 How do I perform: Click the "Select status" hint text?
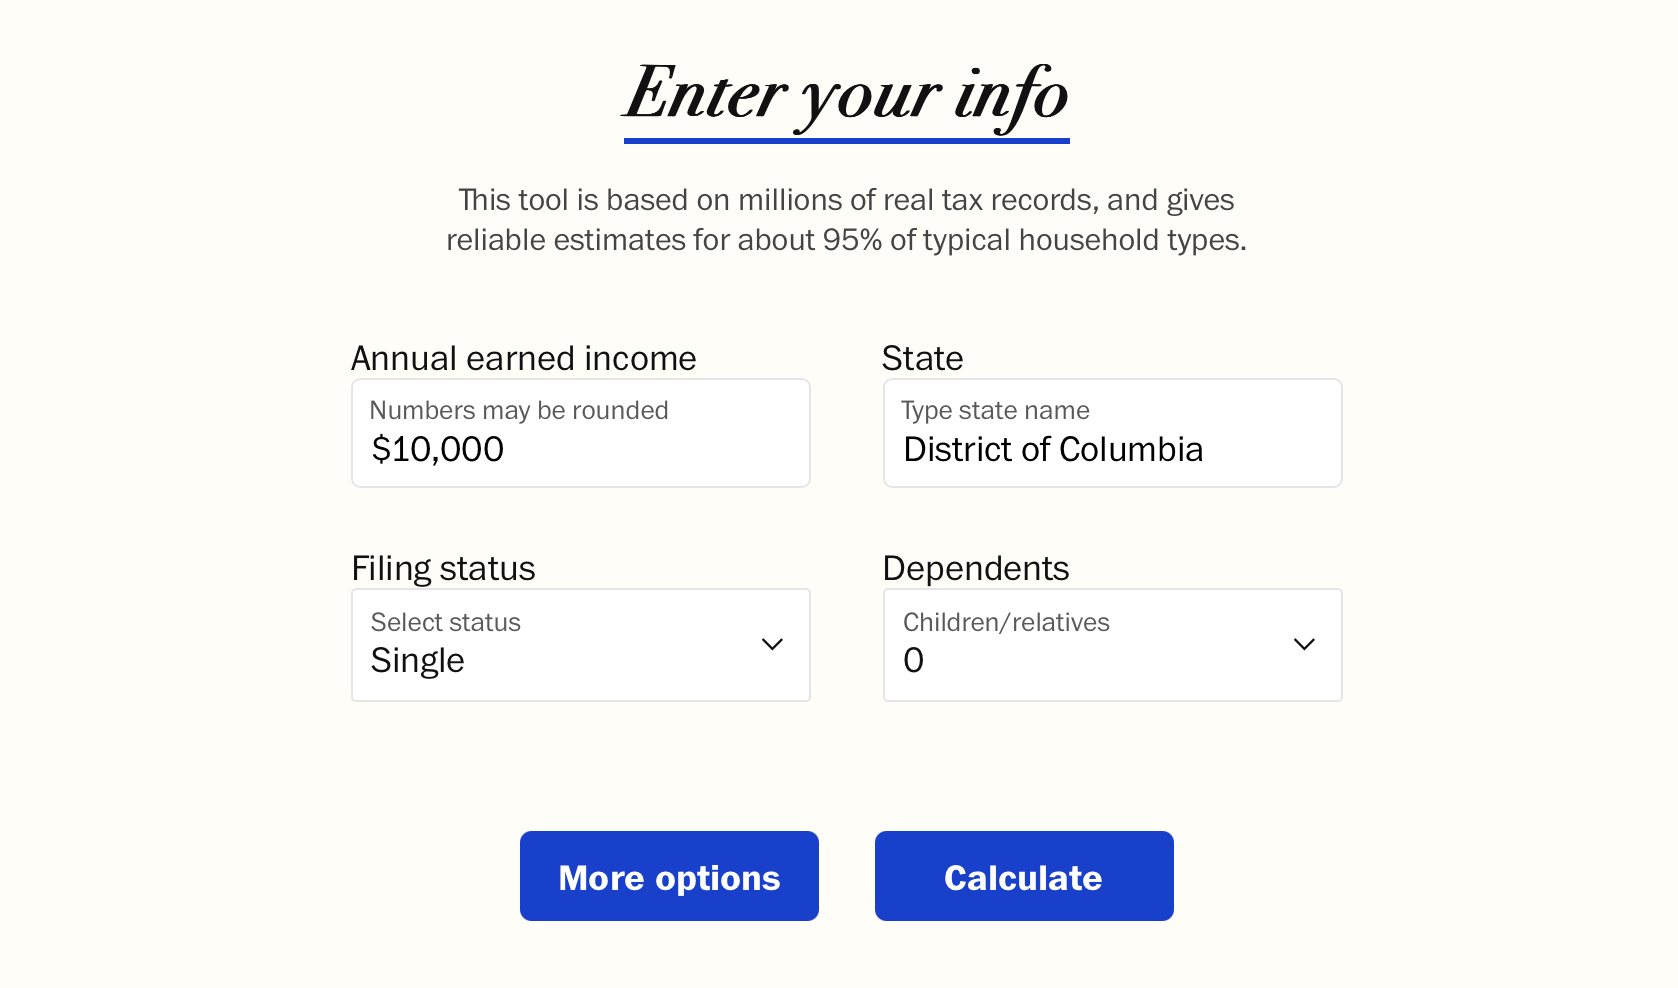[x=445, y=622]
